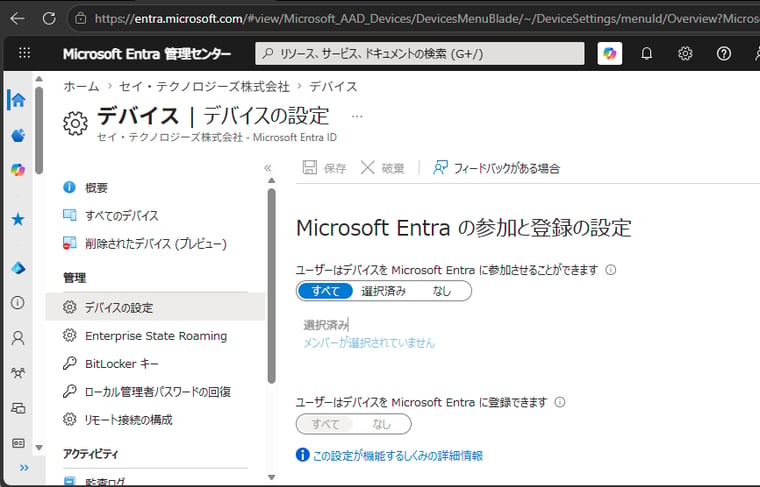Click info icon beside join setting label
This screenshot has width=760, height=487.
(x=611, y=270)
